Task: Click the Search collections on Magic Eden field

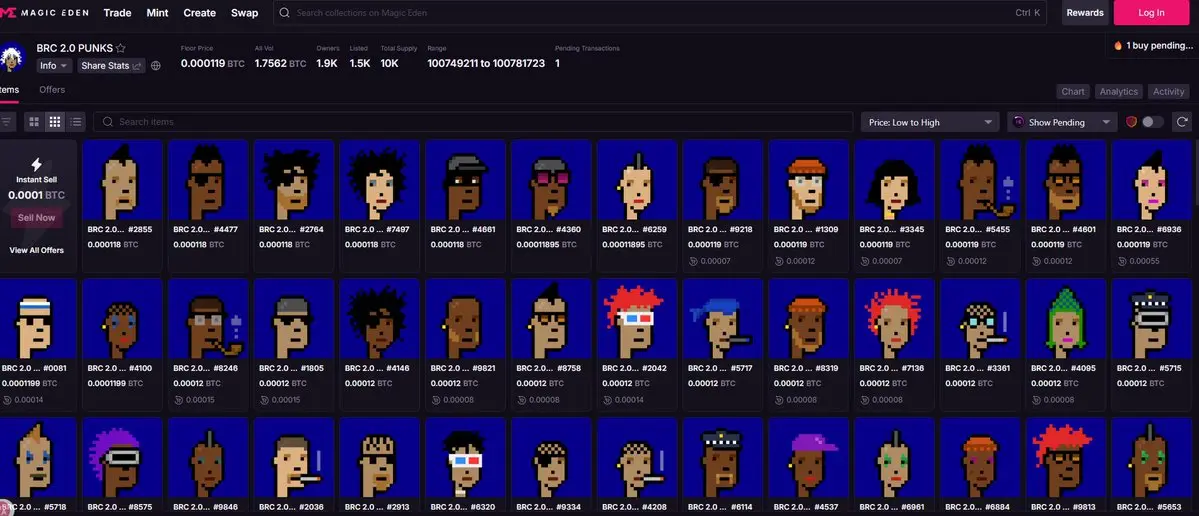Action: pos(660,13)
